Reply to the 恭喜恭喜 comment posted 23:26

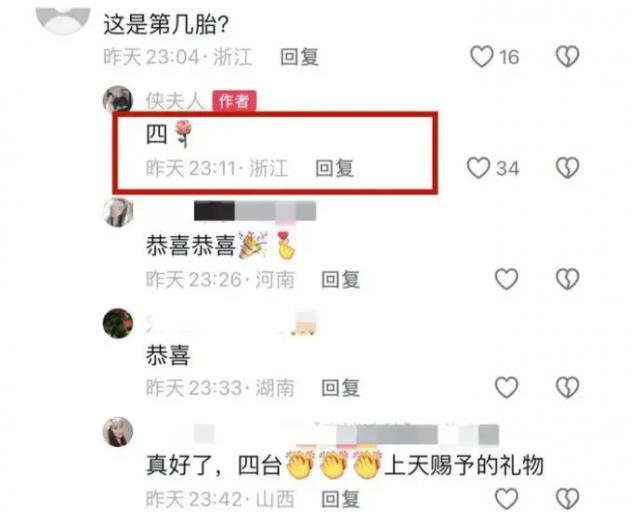pyautogui.click(x=340, y=280)
